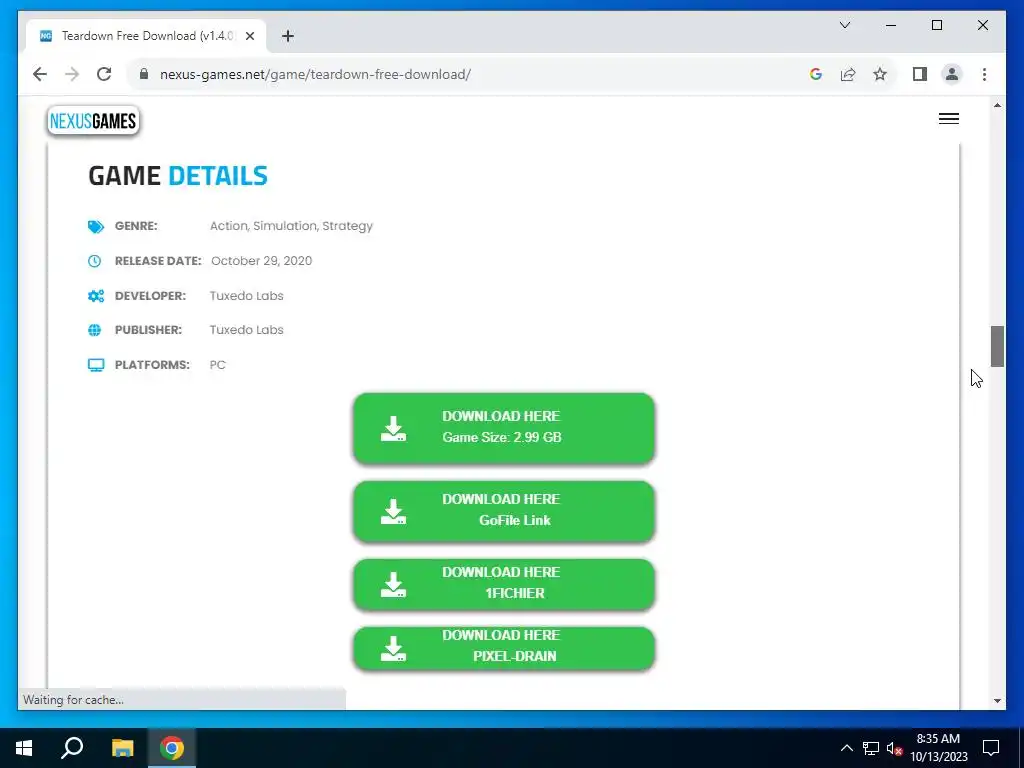Click Download Here GoFile Link button
The image size is (1024, 768).
point(504,511)
